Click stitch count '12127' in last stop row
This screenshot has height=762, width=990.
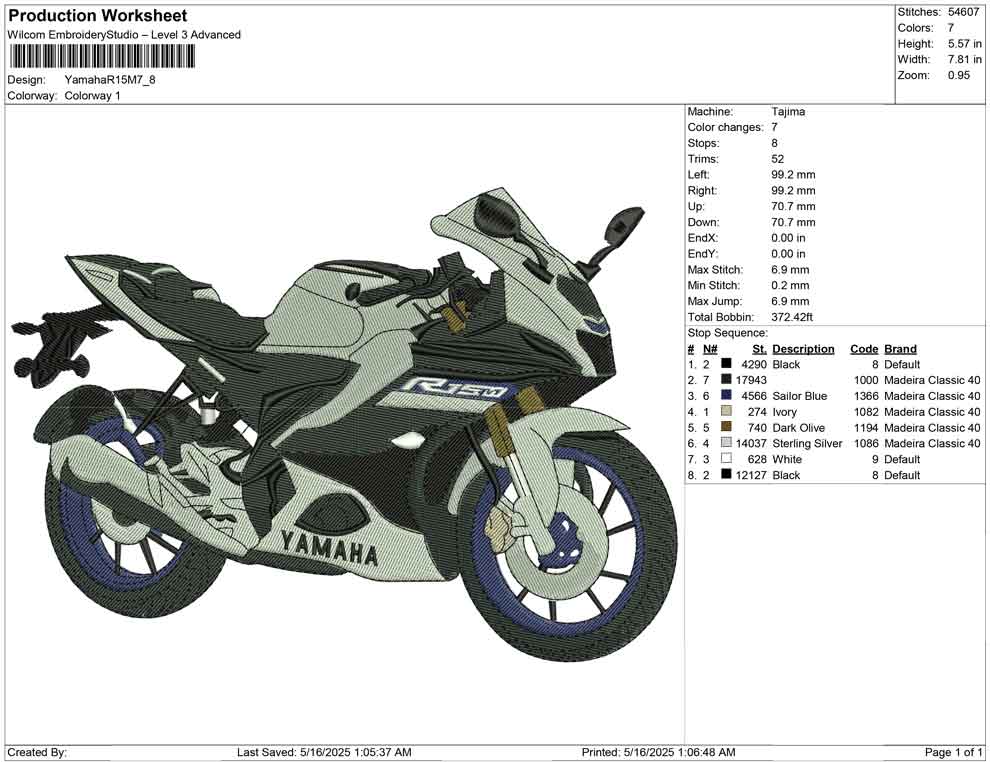(751, 475)
